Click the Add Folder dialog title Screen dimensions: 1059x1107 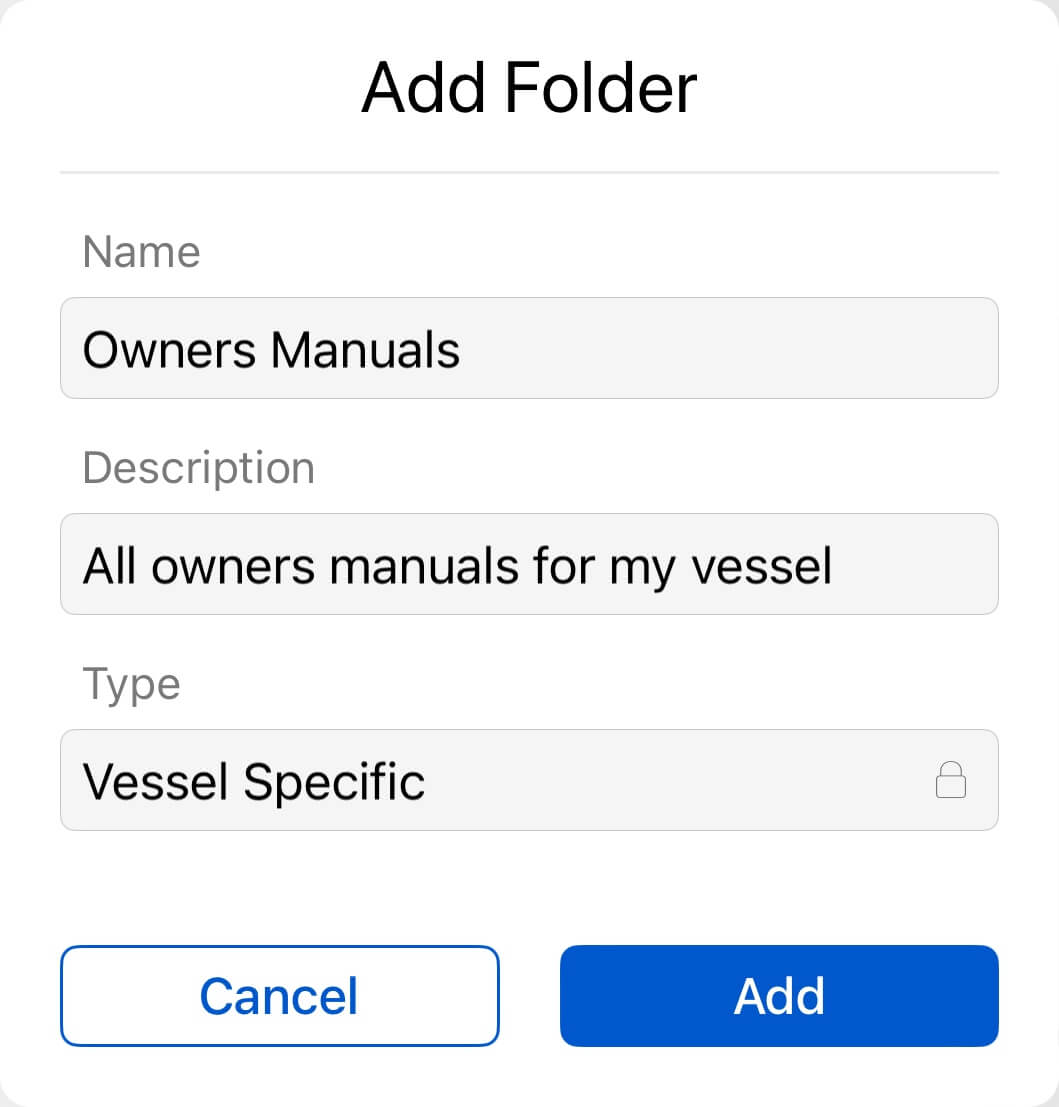point(529,87)
